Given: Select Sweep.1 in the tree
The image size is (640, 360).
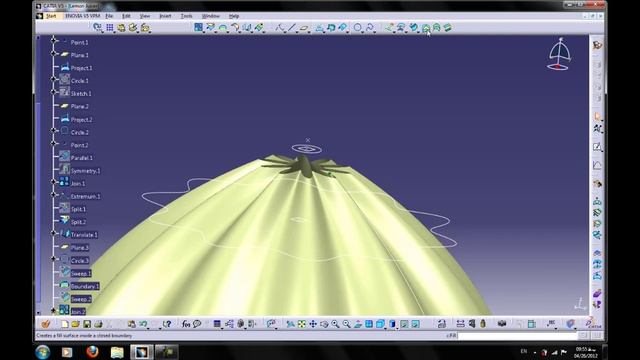Looking at the screenshot, I should click(x=81, y=273).
